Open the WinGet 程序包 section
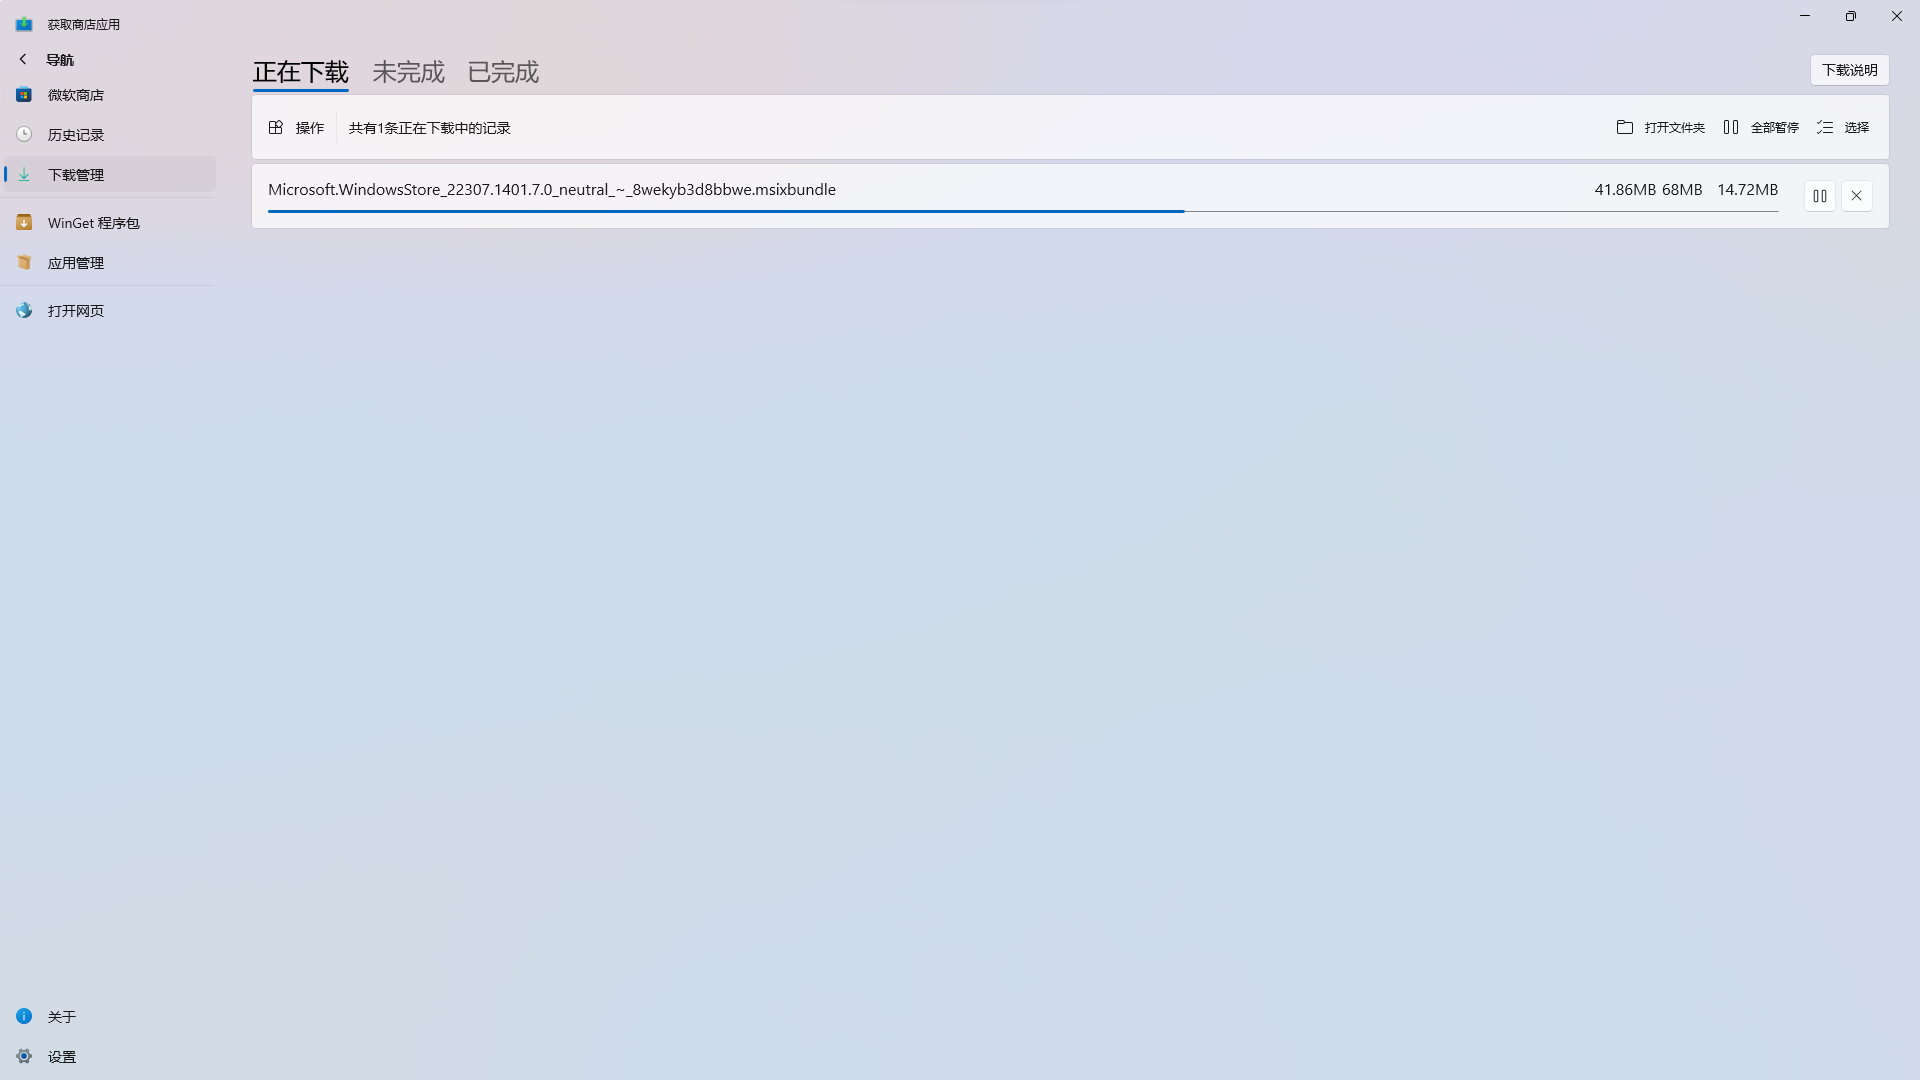 point(94,222)
